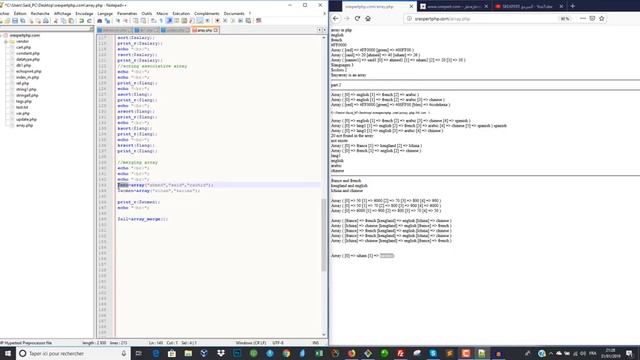Image resolution: width=640 pixels, height=360 pixels.
Task: Click the Undo arrow in Notepad++ toolbar
Action: click(81, 21)
